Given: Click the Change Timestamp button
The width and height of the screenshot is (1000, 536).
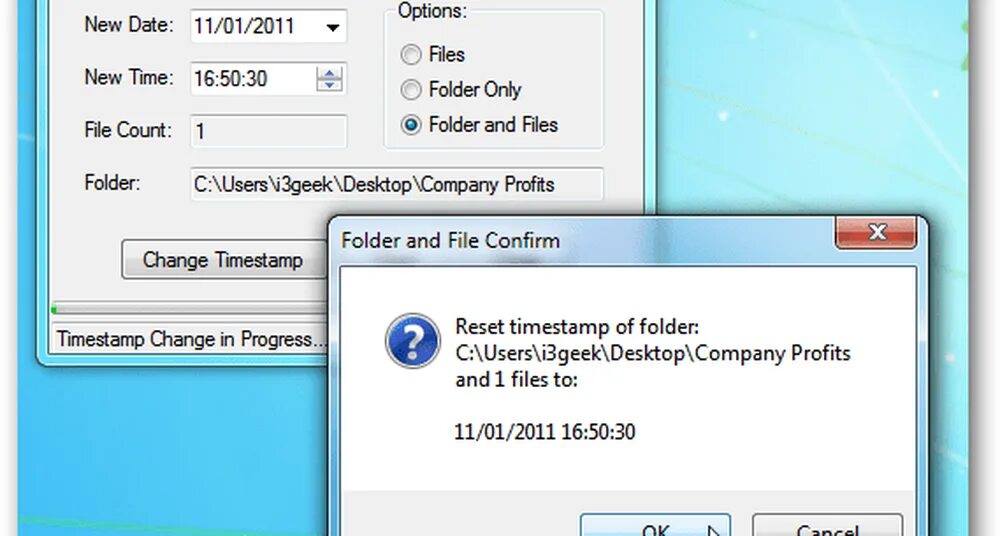Looking at the screenshot, I should pyautogui.click(x=223, y=260).
